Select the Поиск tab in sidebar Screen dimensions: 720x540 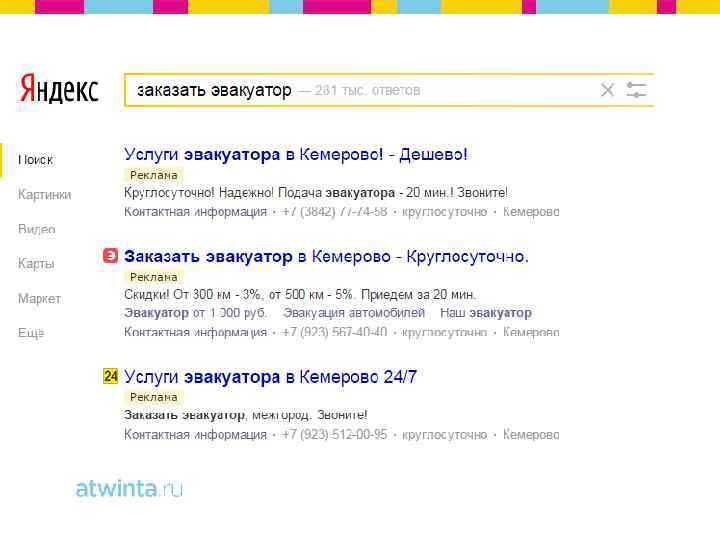pos(36,160)
